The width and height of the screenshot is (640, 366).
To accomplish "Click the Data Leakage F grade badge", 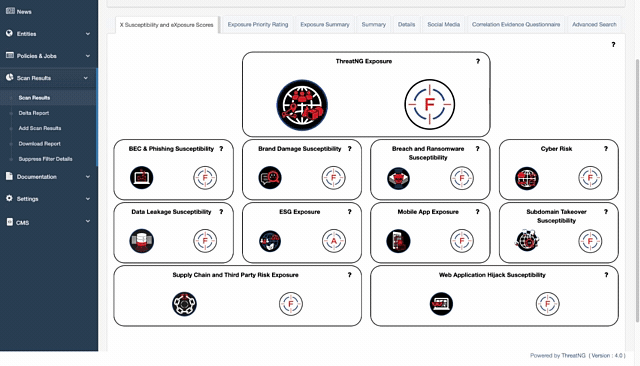I will 205,241.
